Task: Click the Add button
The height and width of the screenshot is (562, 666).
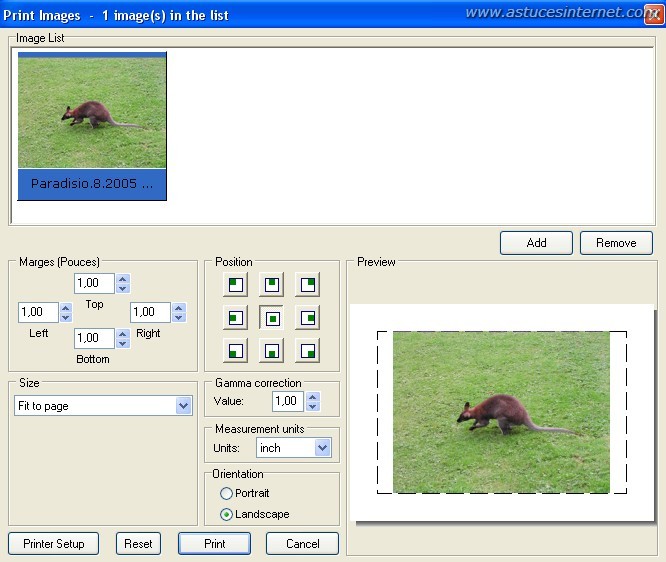Action: [536, 243]
